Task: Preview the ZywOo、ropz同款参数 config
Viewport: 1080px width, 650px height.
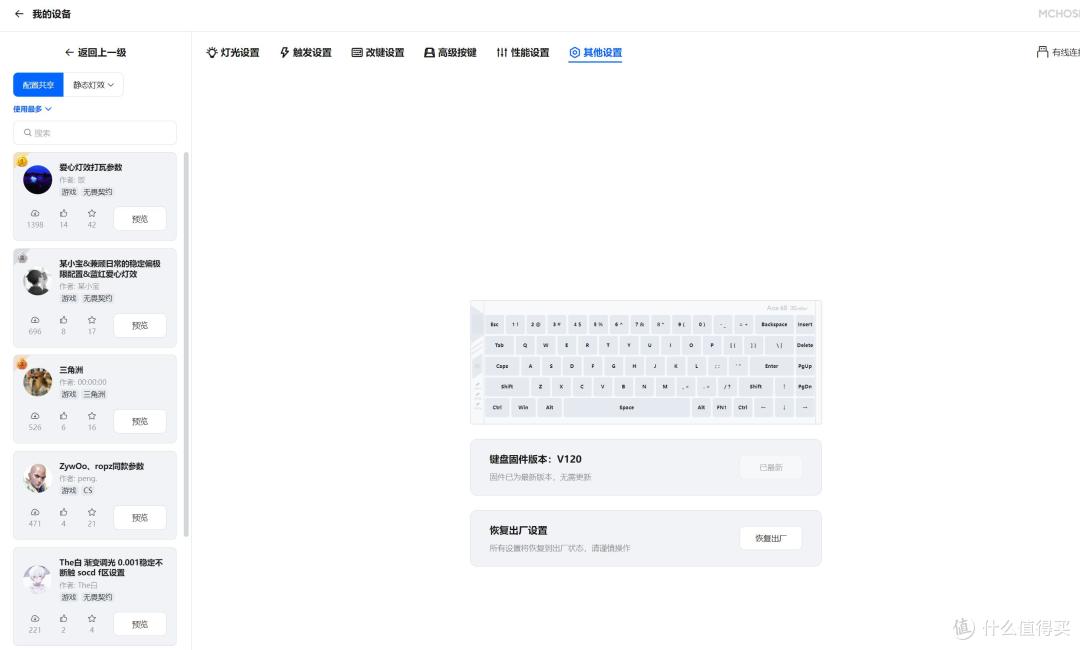Action: click(140, 518)
